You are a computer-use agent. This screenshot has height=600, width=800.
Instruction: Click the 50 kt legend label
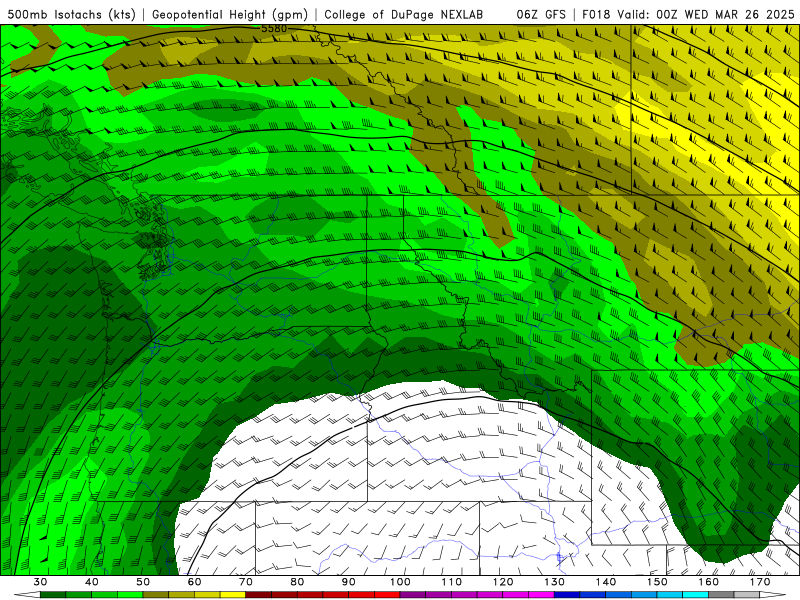click(143, 582)
